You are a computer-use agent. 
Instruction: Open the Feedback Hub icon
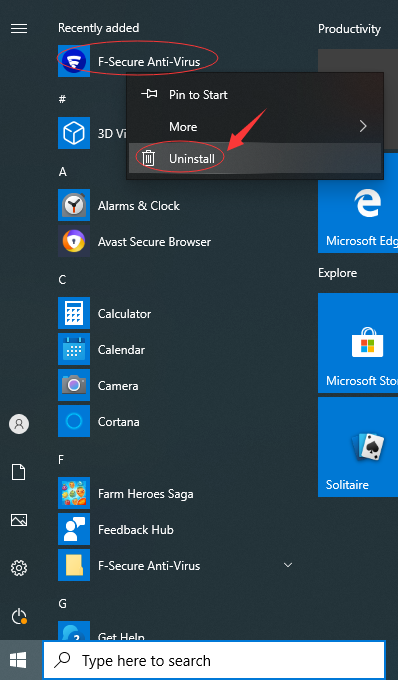(74, 529)
